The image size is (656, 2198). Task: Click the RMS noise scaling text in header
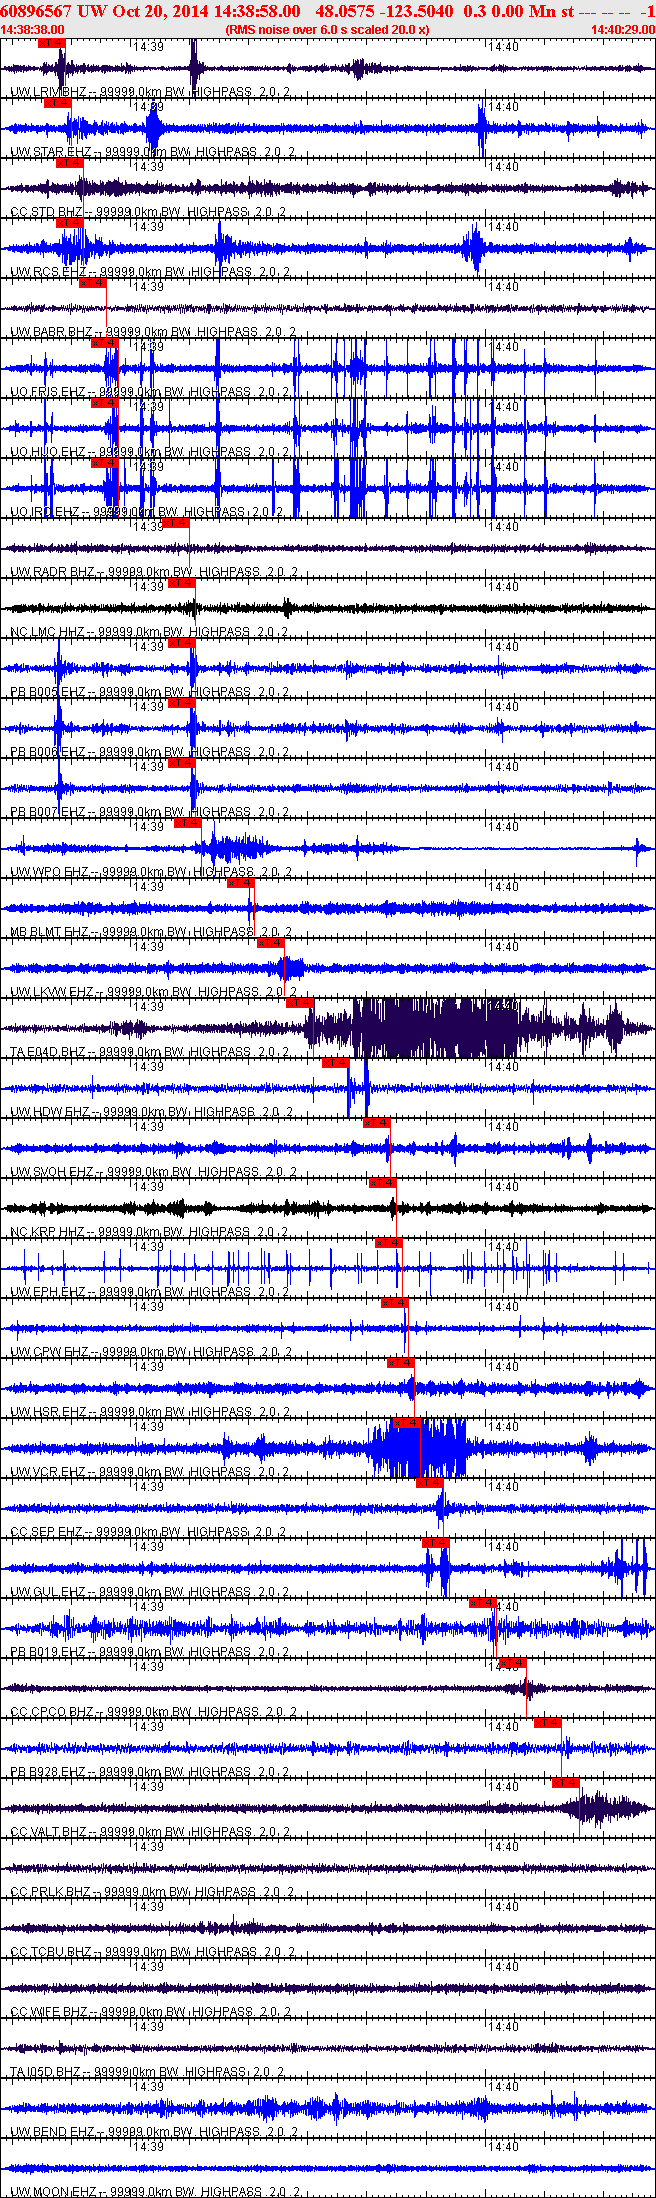pyautogui.click(x=327, y=30)
